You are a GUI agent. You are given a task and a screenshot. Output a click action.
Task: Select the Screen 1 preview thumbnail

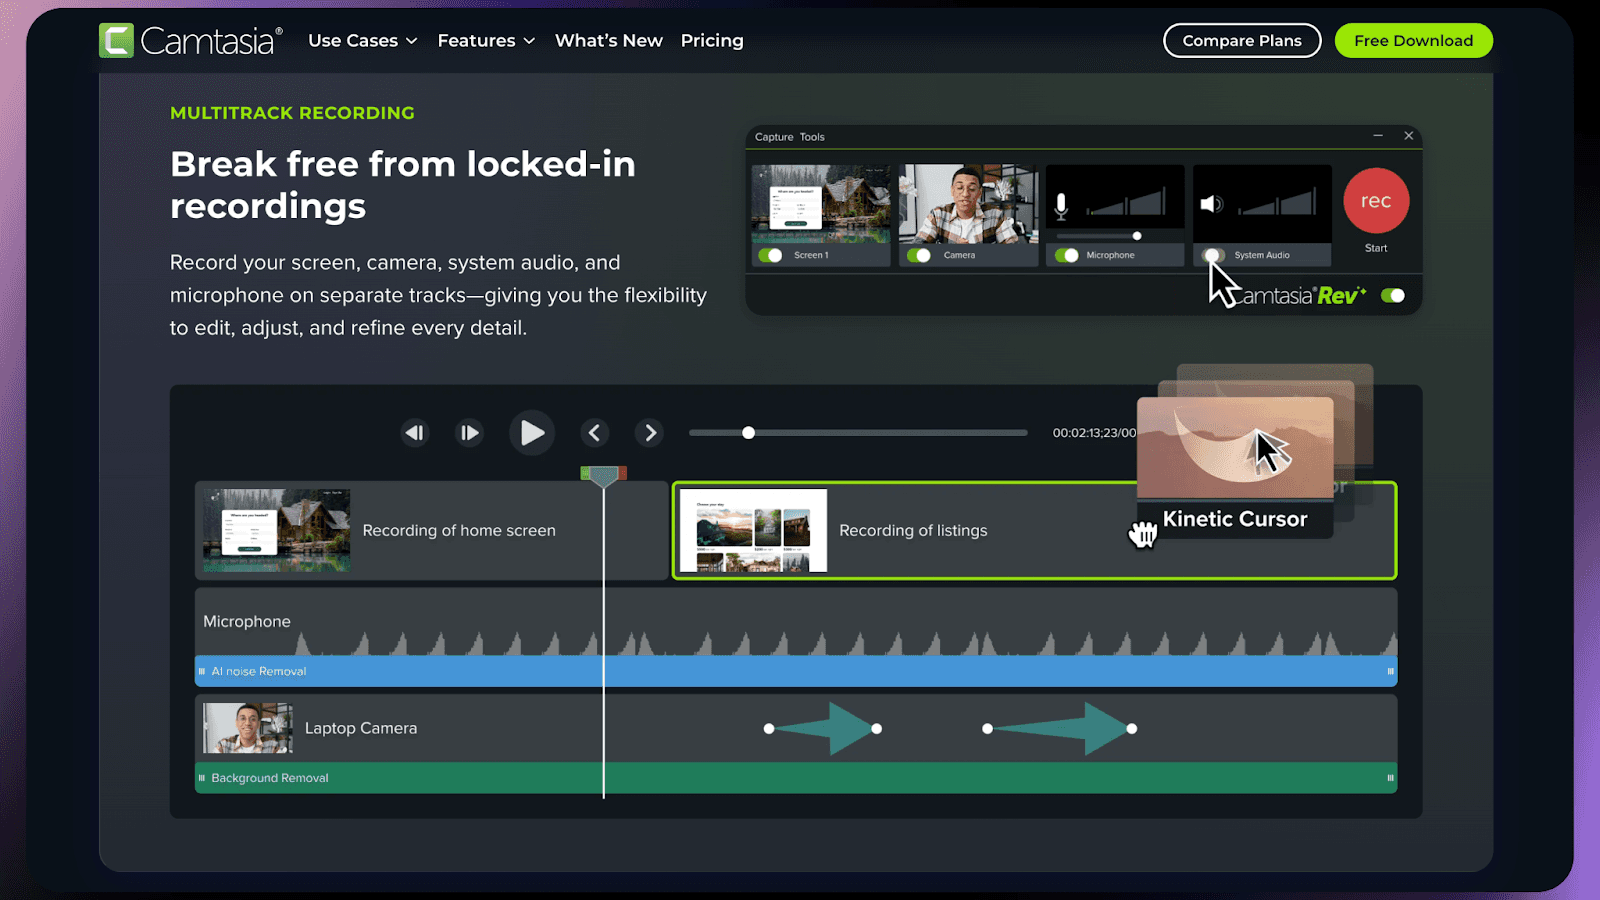tap(821, 204)
